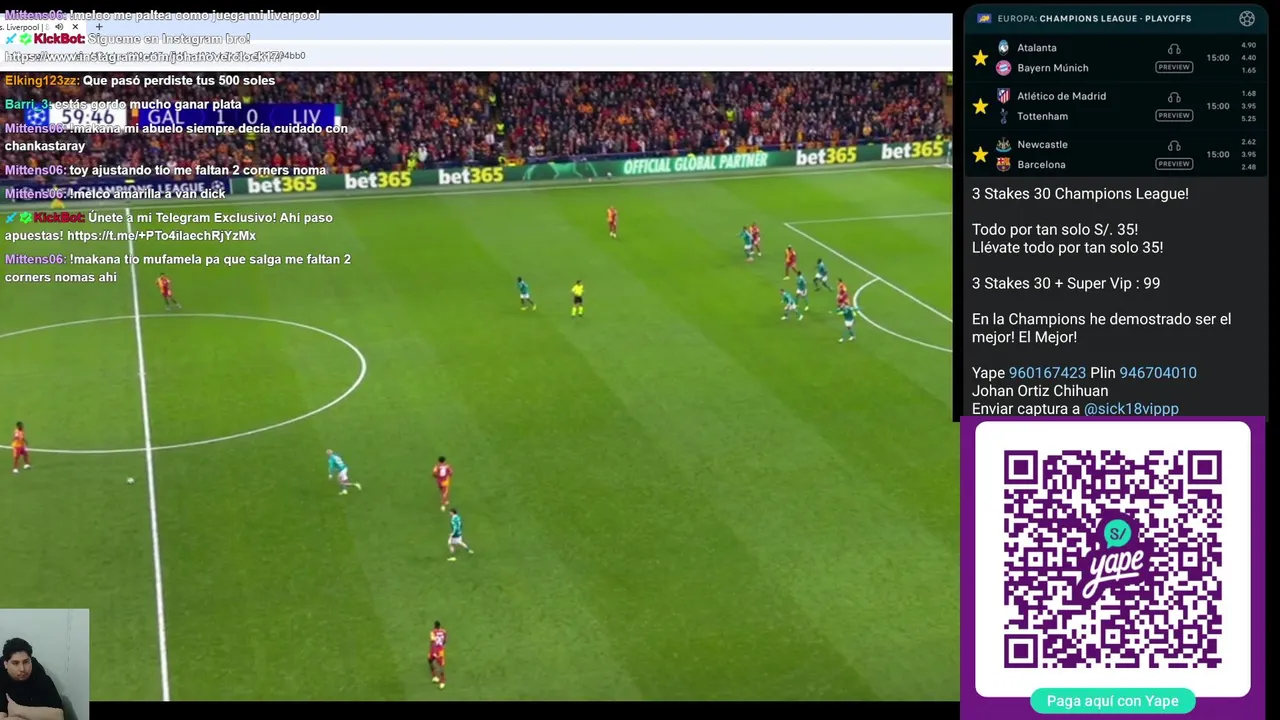The height and width of the screenshot is (720, 1280).
Task: Open the Instagram URL in the KickBot message
Action: [142, 56]
